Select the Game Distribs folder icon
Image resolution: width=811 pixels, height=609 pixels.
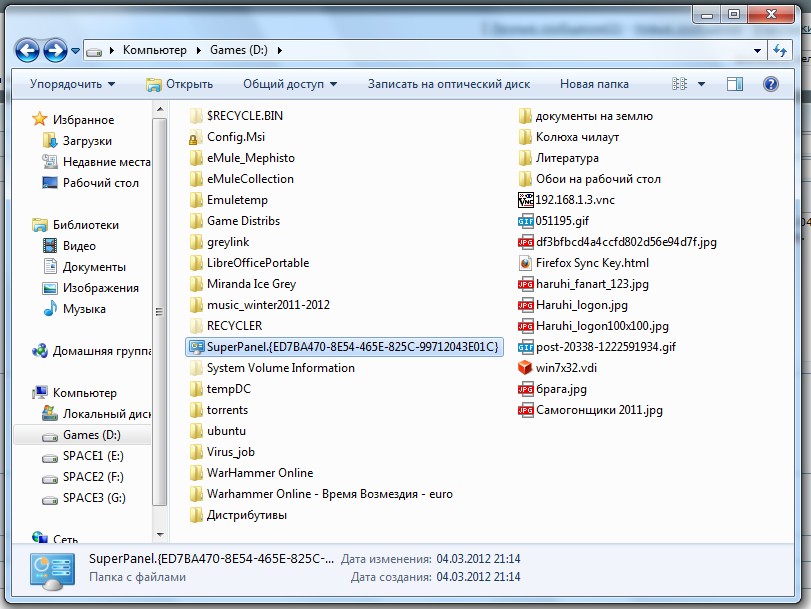tap(196, 221)
